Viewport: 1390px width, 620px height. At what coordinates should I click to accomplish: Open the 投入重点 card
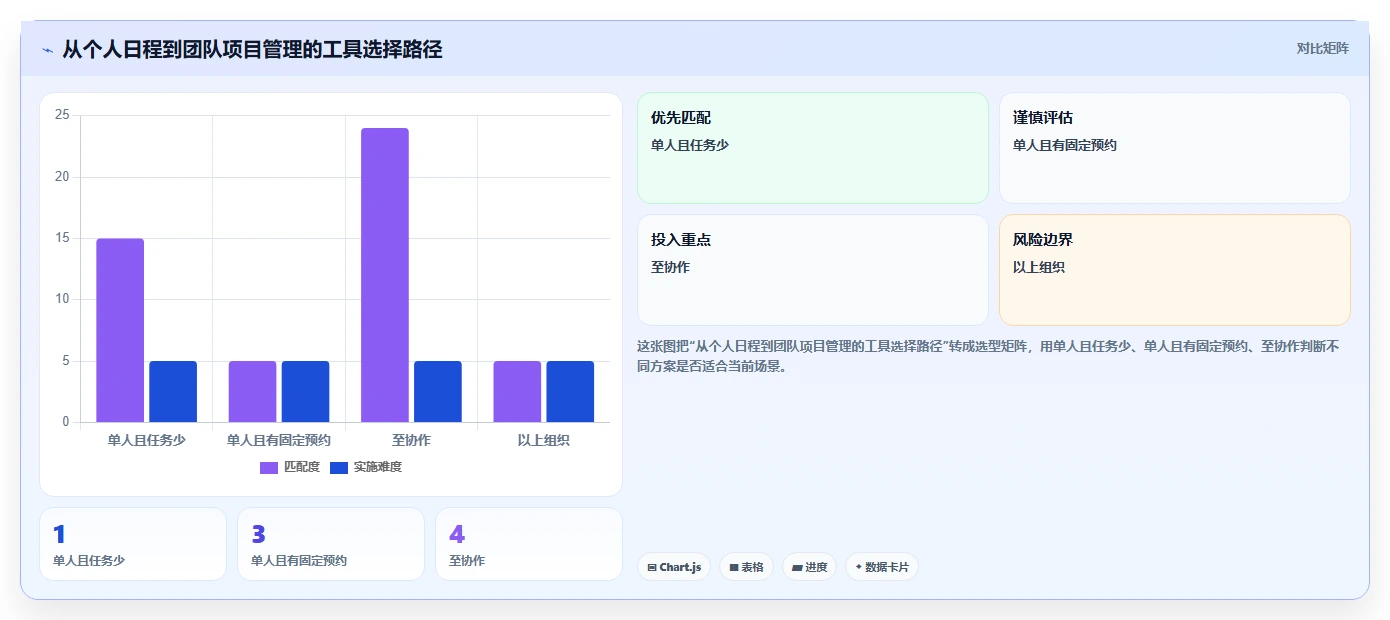[813, 270]
